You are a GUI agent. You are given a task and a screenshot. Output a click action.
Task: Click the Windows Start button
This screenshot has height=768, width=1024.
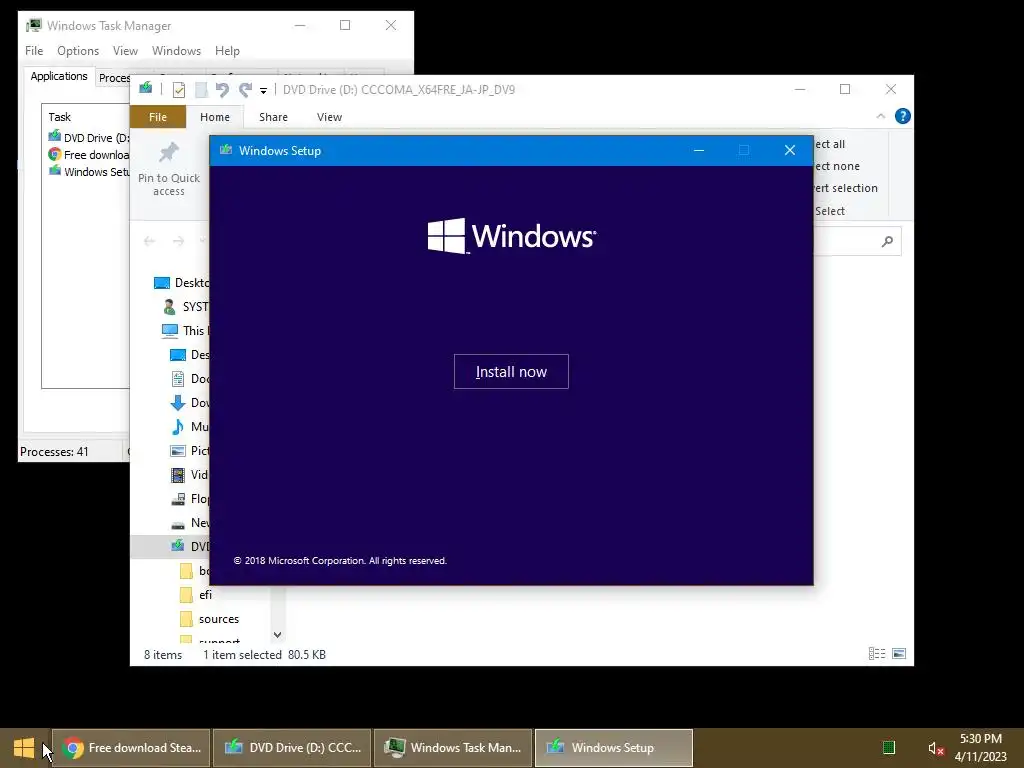pyautogui.click(x=24, y=748)
